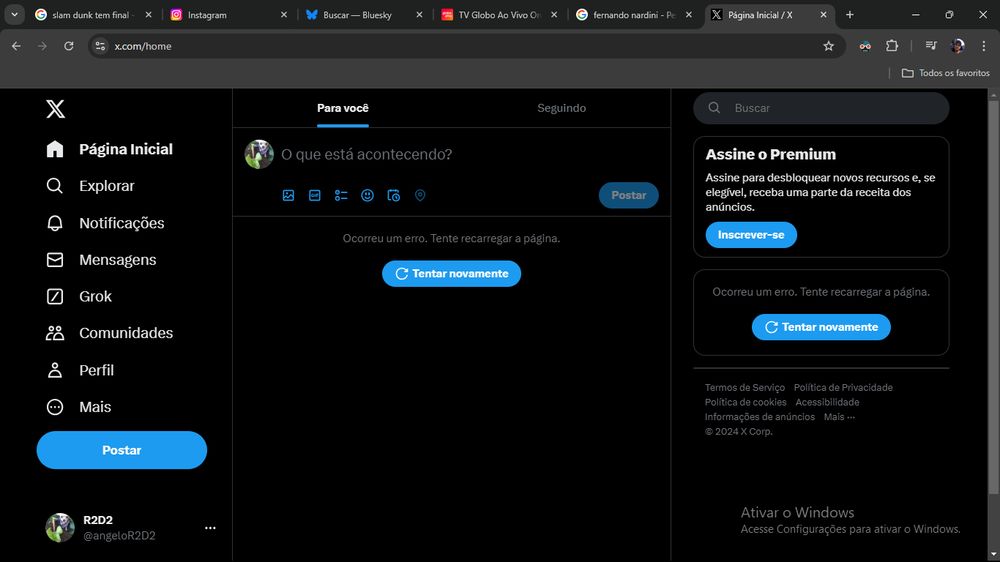
Task: Open the emoji picker icon
Action: coord(367,195)
